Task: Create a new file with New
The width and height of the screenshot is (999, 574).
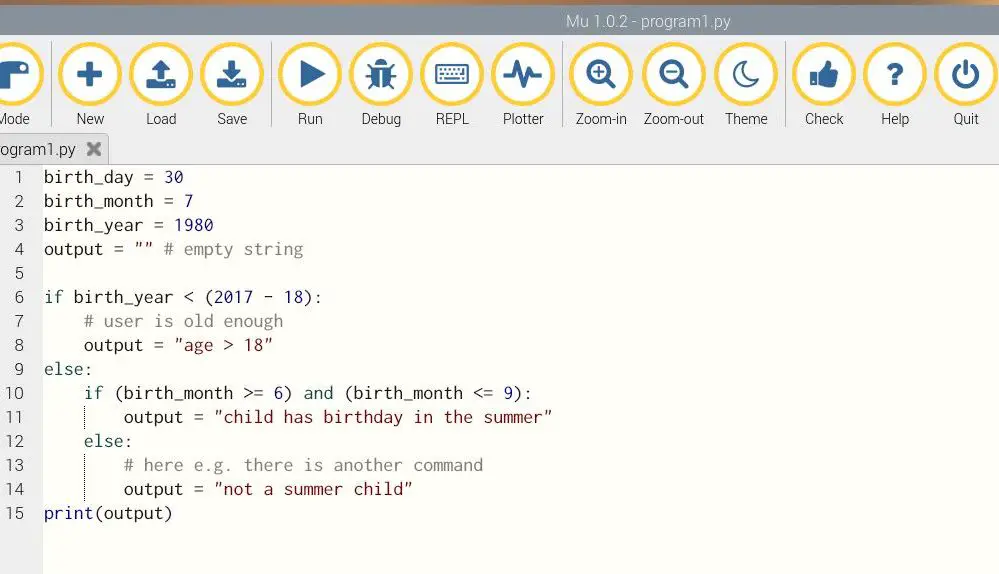Action: coord(90,83)
